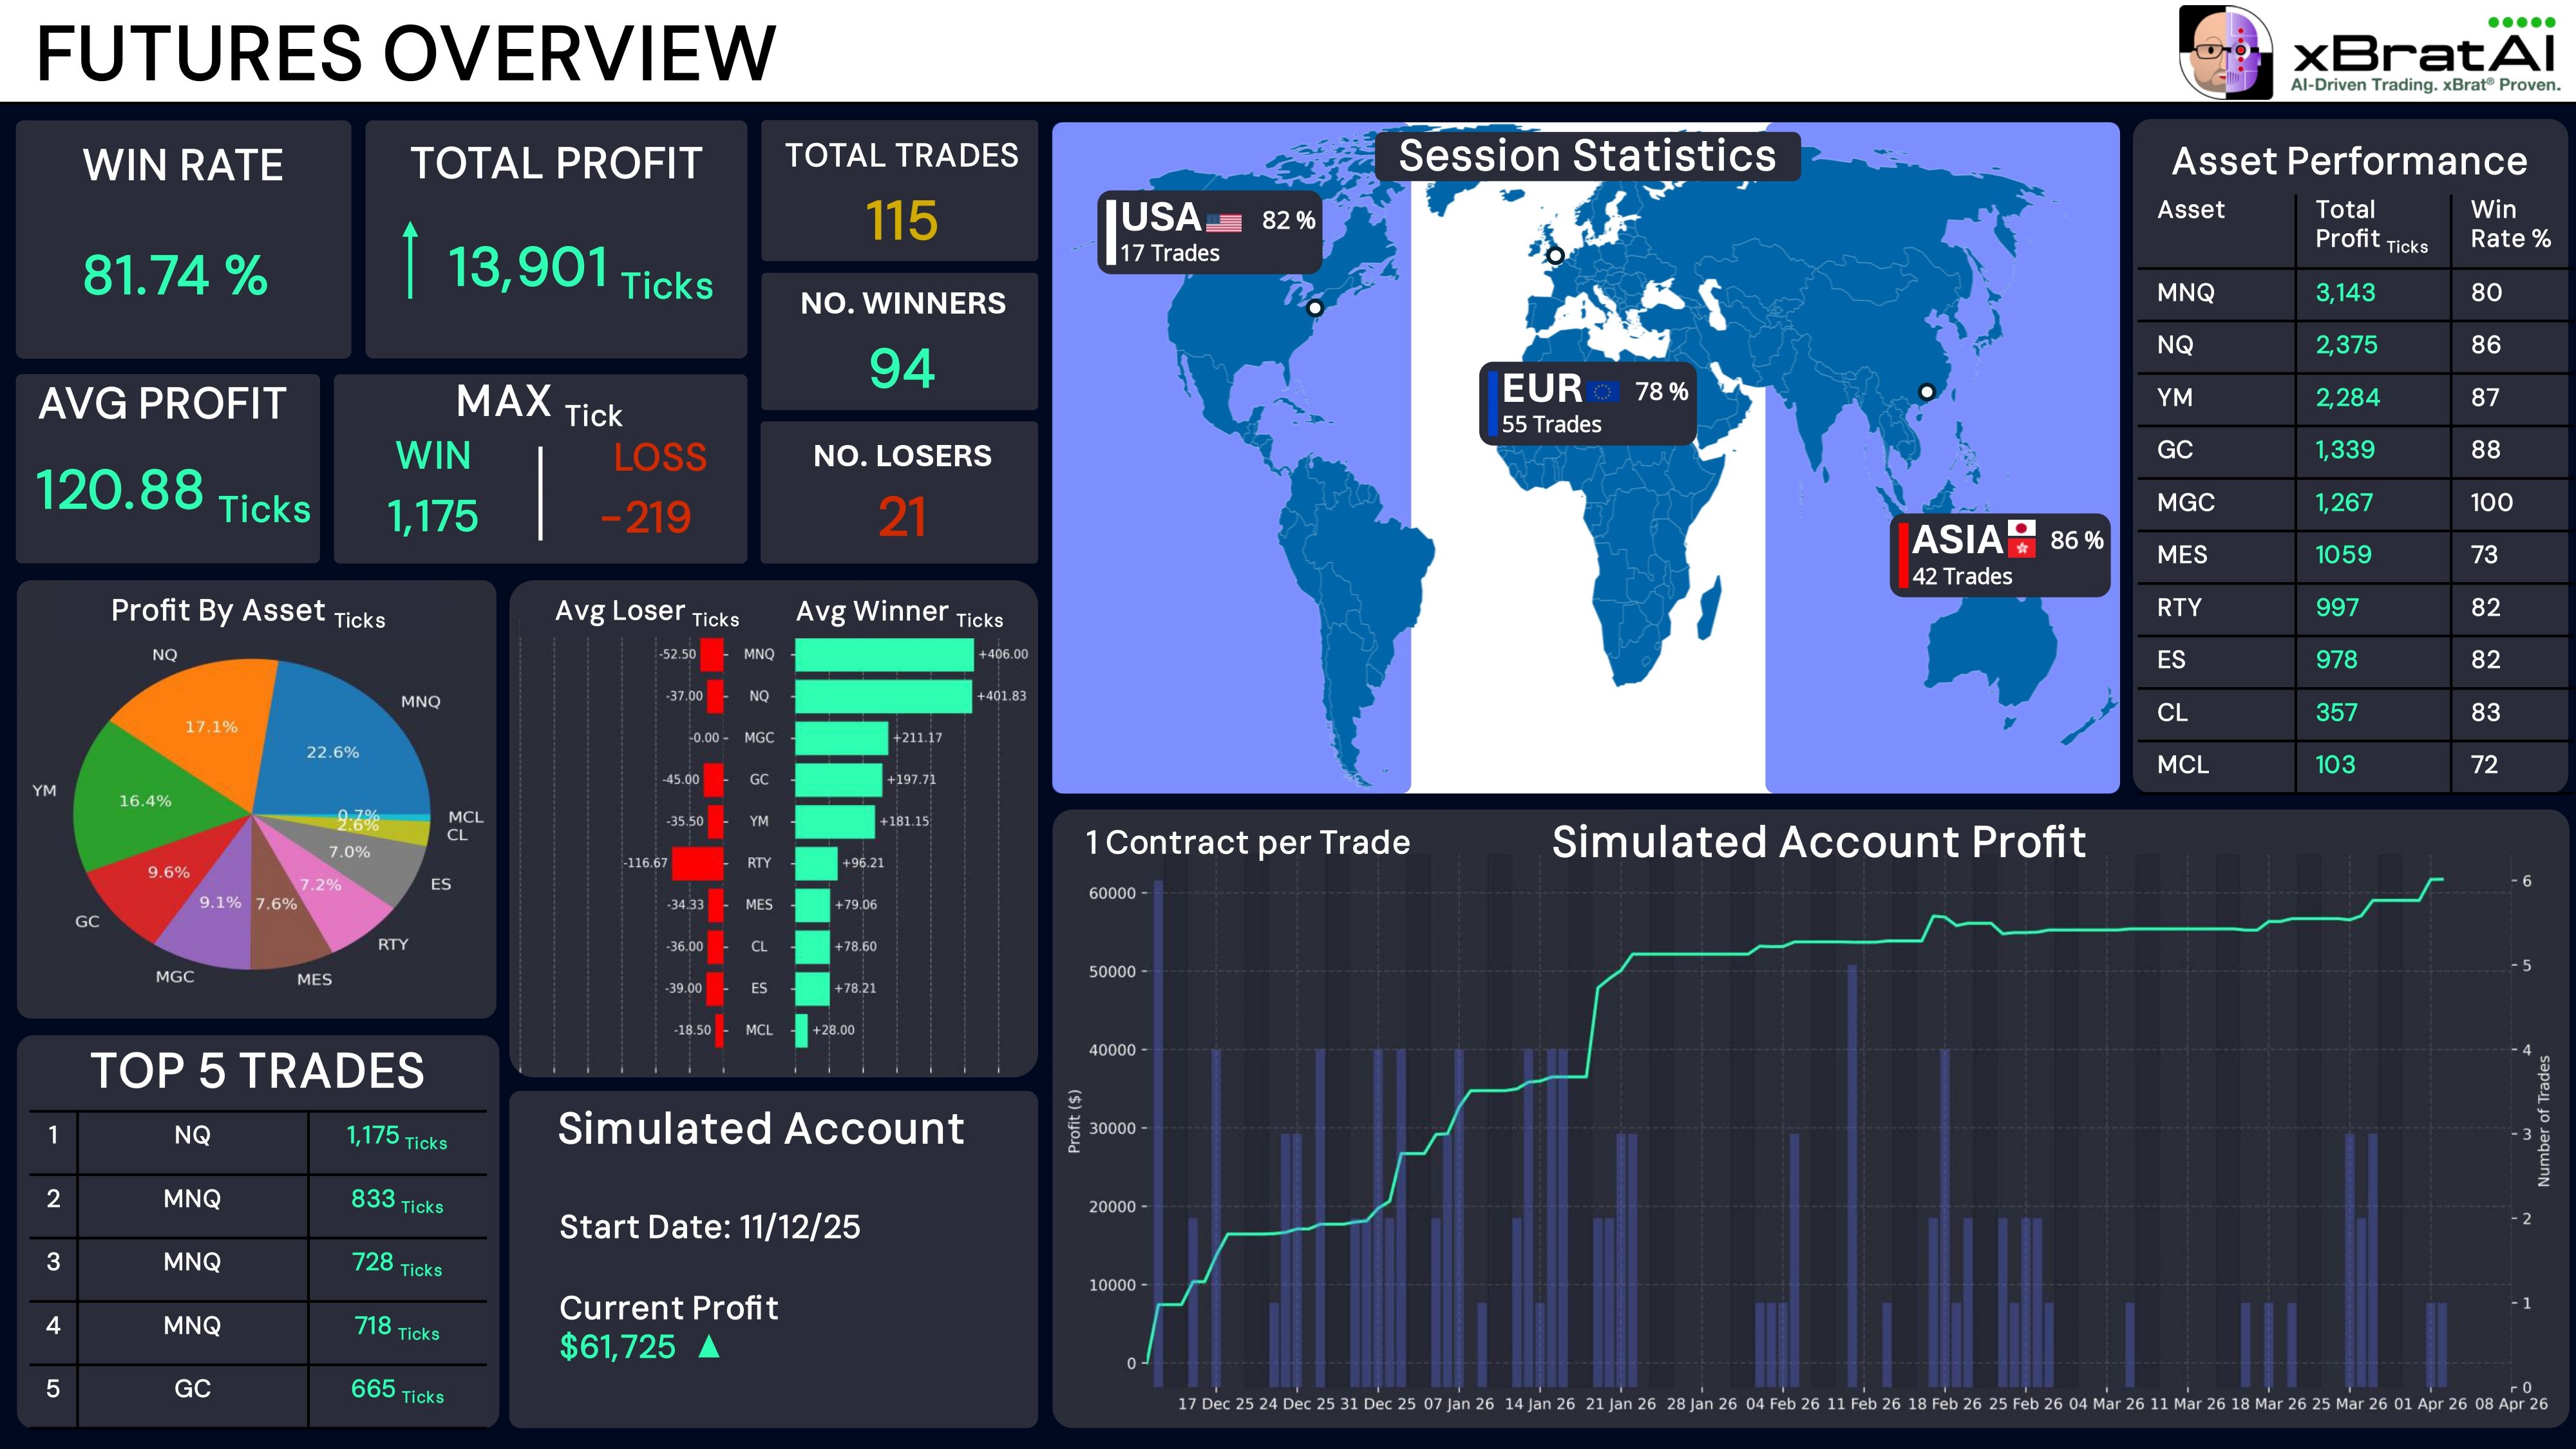Click the 21 Jan 26 axis label

coord(1621,1404)
